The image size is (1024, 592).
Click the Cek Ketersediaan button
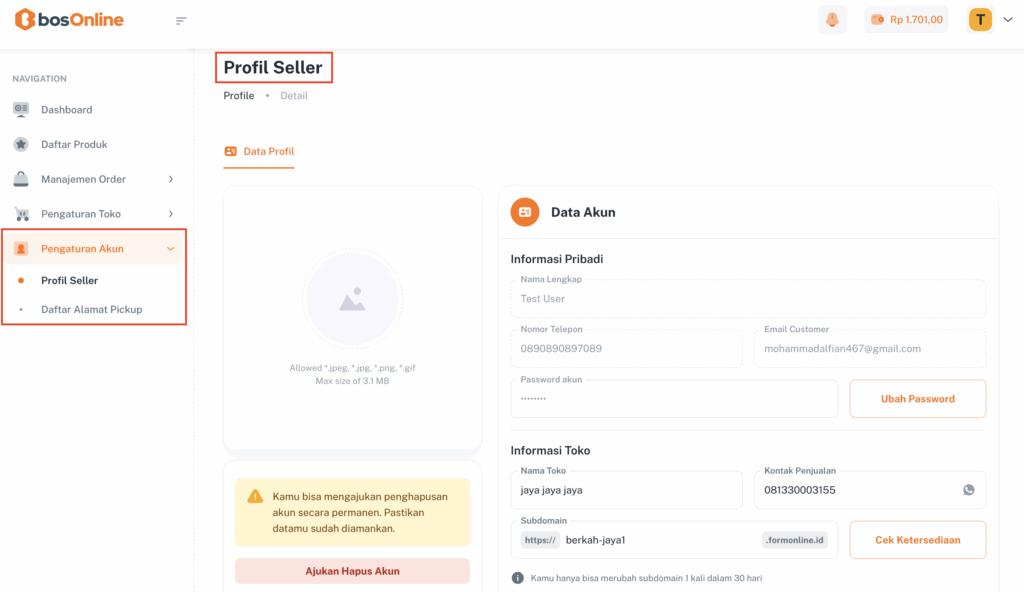point(917,540)
